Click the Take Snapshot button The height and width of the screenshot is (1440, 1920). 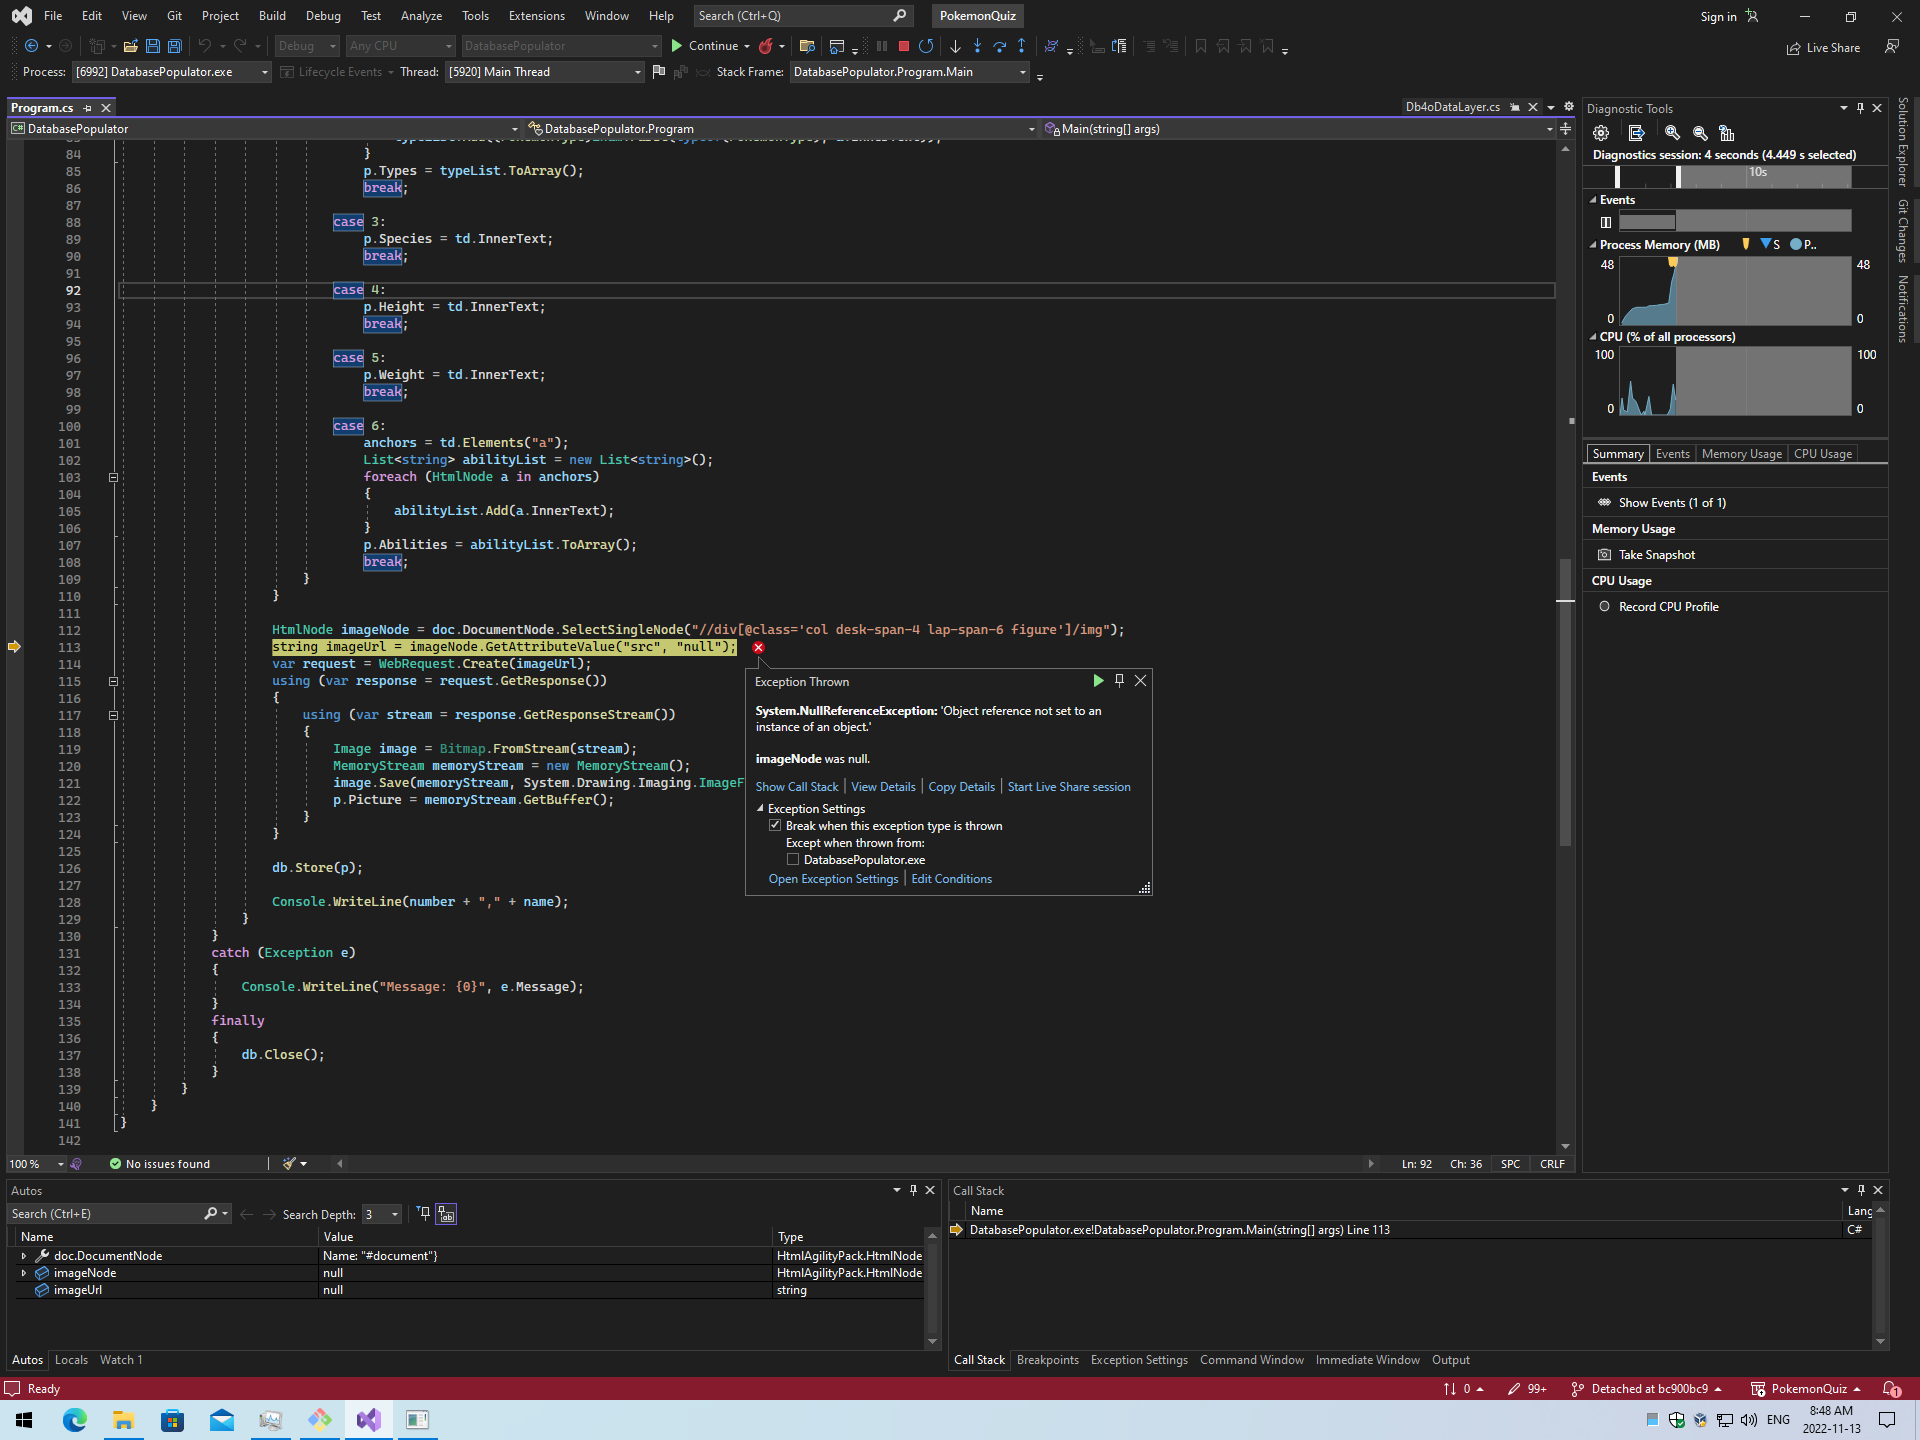1657,555
